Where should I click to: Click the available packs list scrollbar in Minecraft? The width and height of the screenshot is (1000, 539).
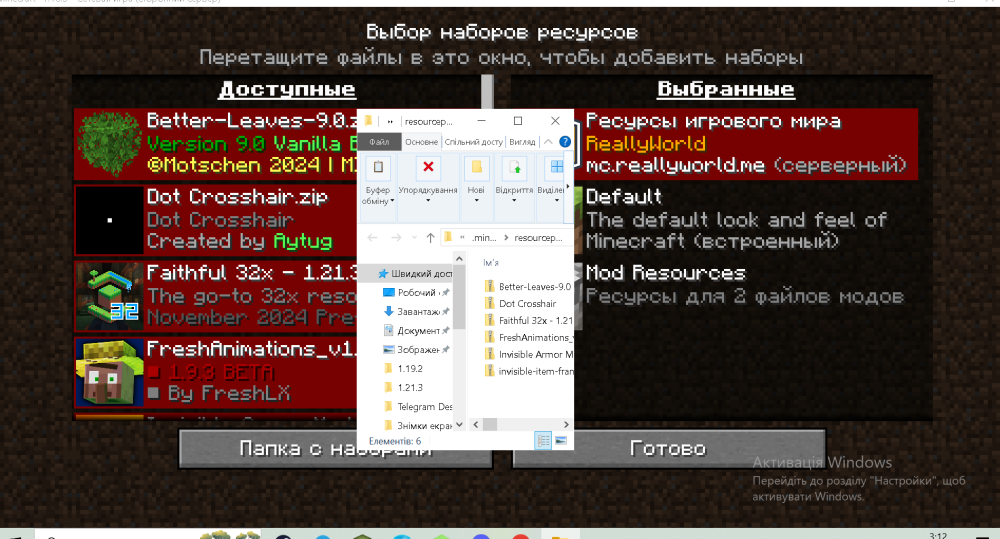pos(487,92)
